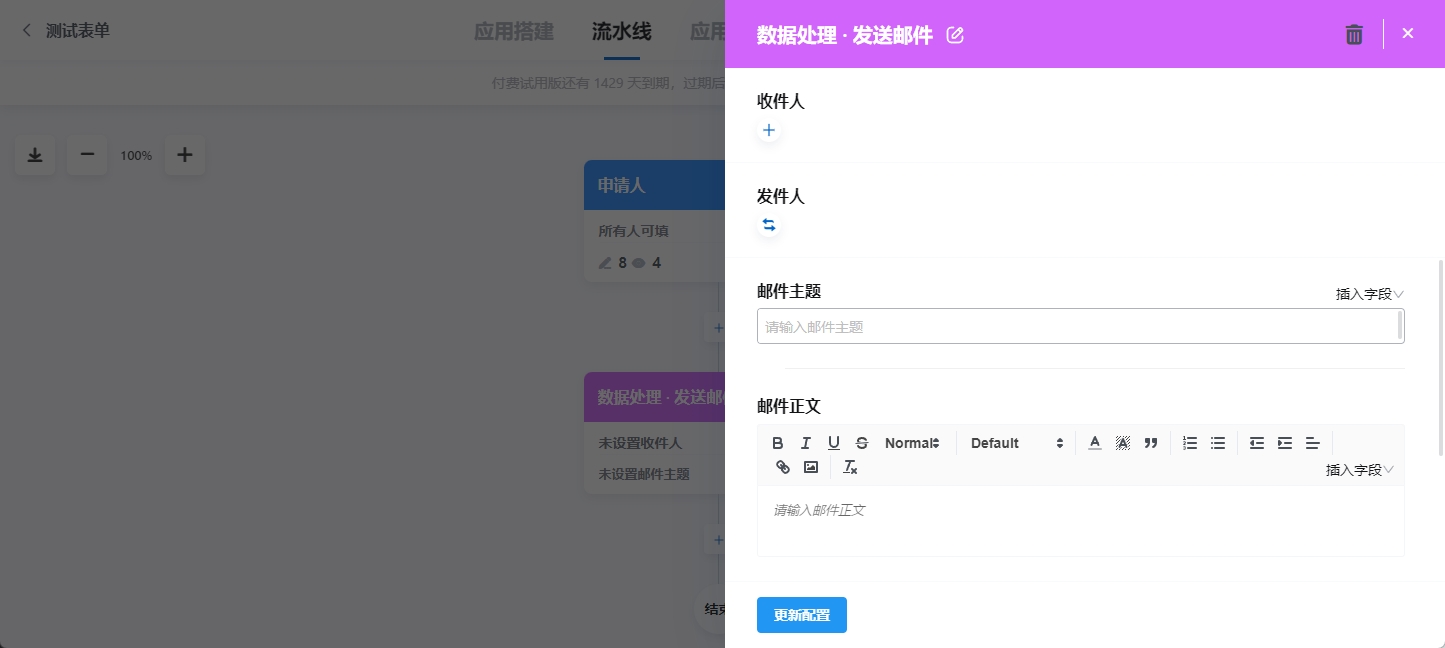Toggle underline in the rich text toolbar
Image resolution: width=1445 pixels, height=648 pixels.
coord(834,443)
